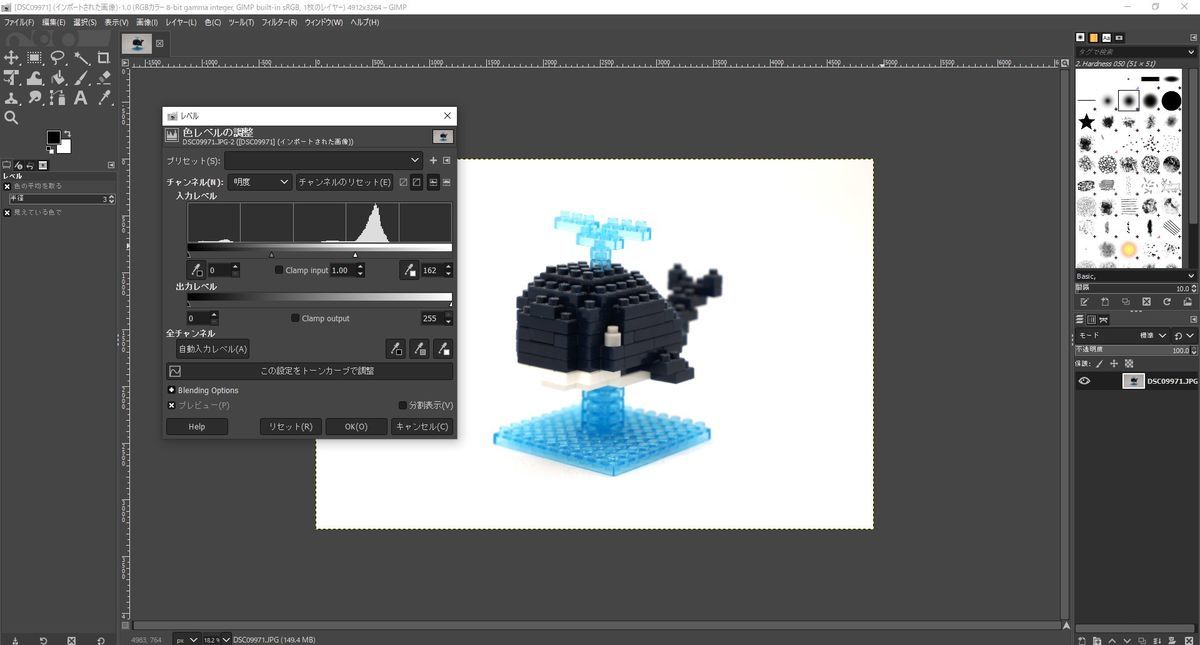The image size is (1200, 645).
Task: Select the Smudge tool
Action: pos(35,98)
